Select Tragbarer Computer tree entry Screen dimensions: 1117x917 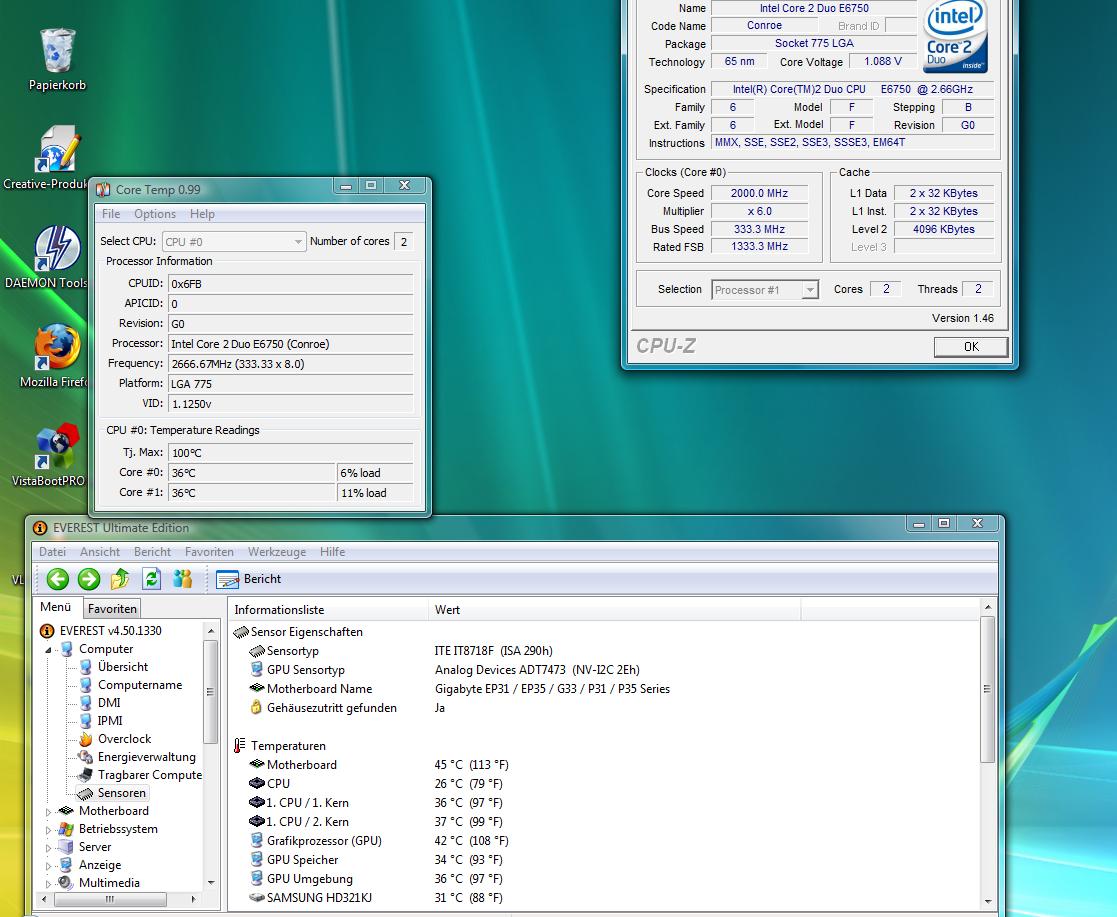coord(150,774)
